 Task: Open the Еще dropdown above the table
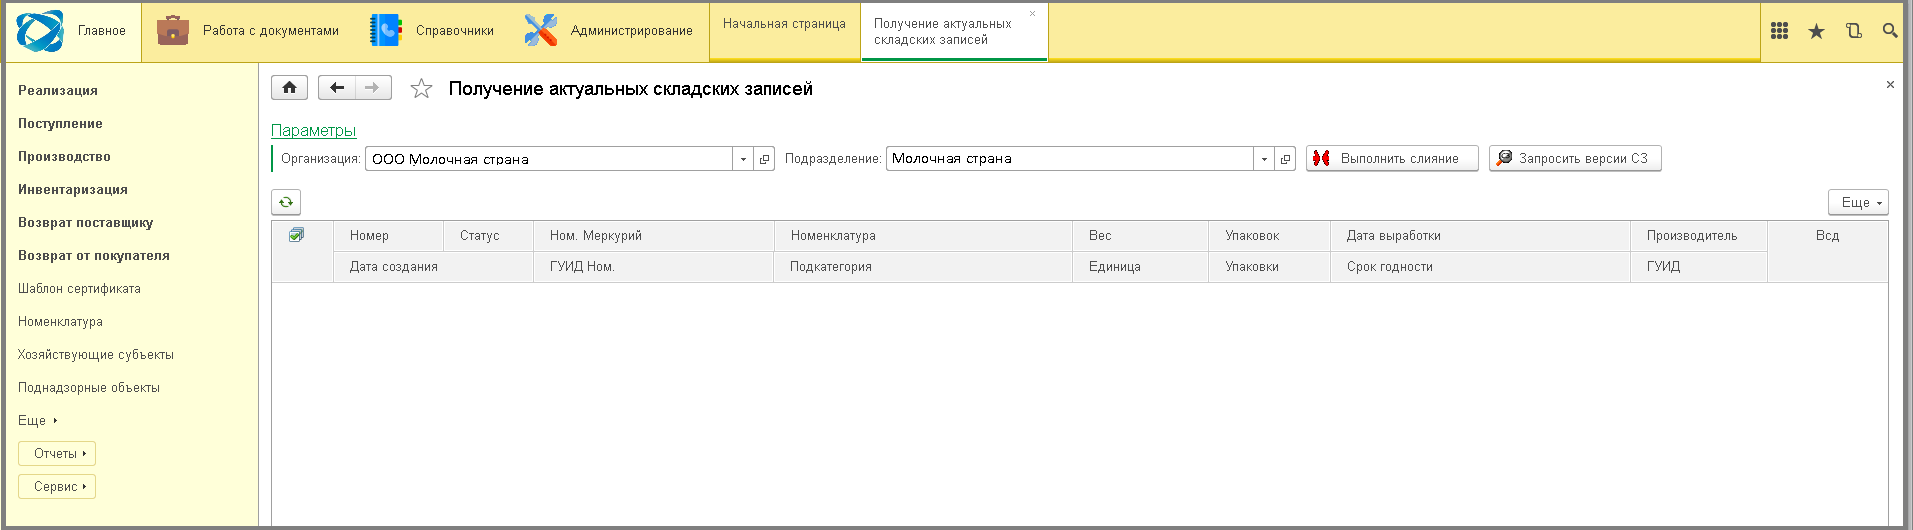coord(1857,202)
